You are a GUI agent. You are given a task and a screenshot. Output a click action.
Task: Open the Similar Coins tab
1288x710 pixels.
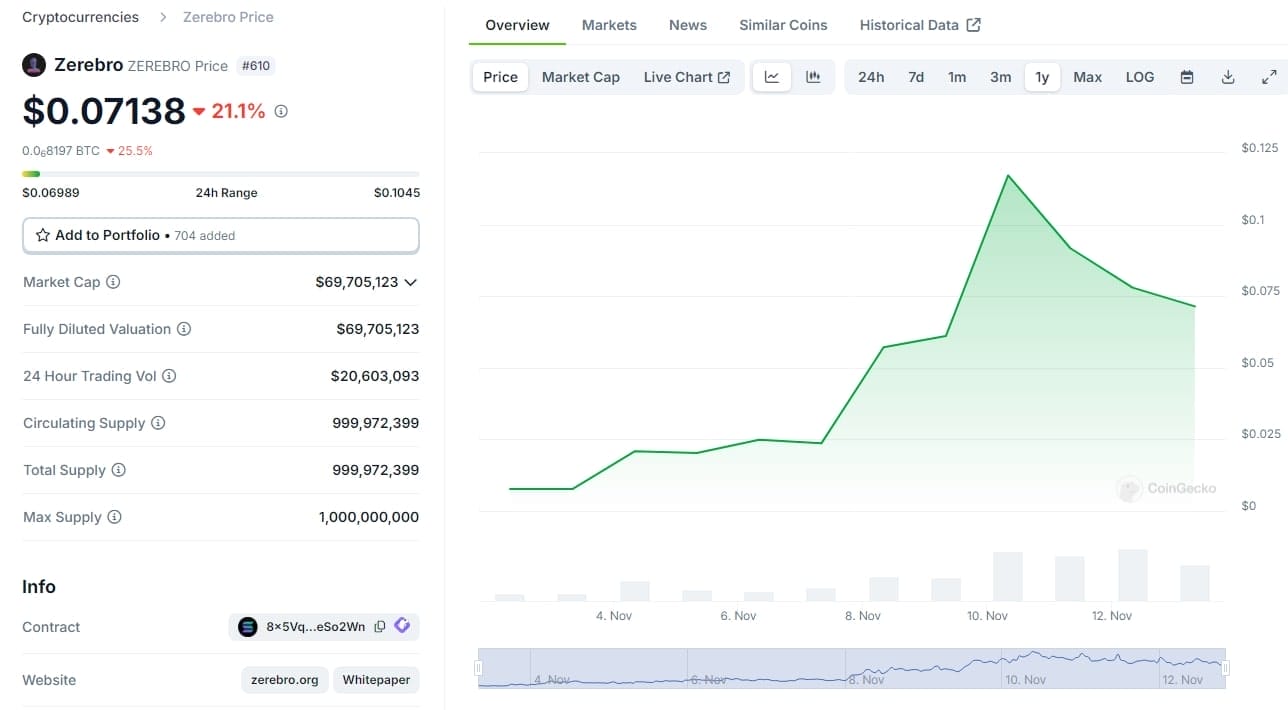pyautogui.click(x=784, y=25)
